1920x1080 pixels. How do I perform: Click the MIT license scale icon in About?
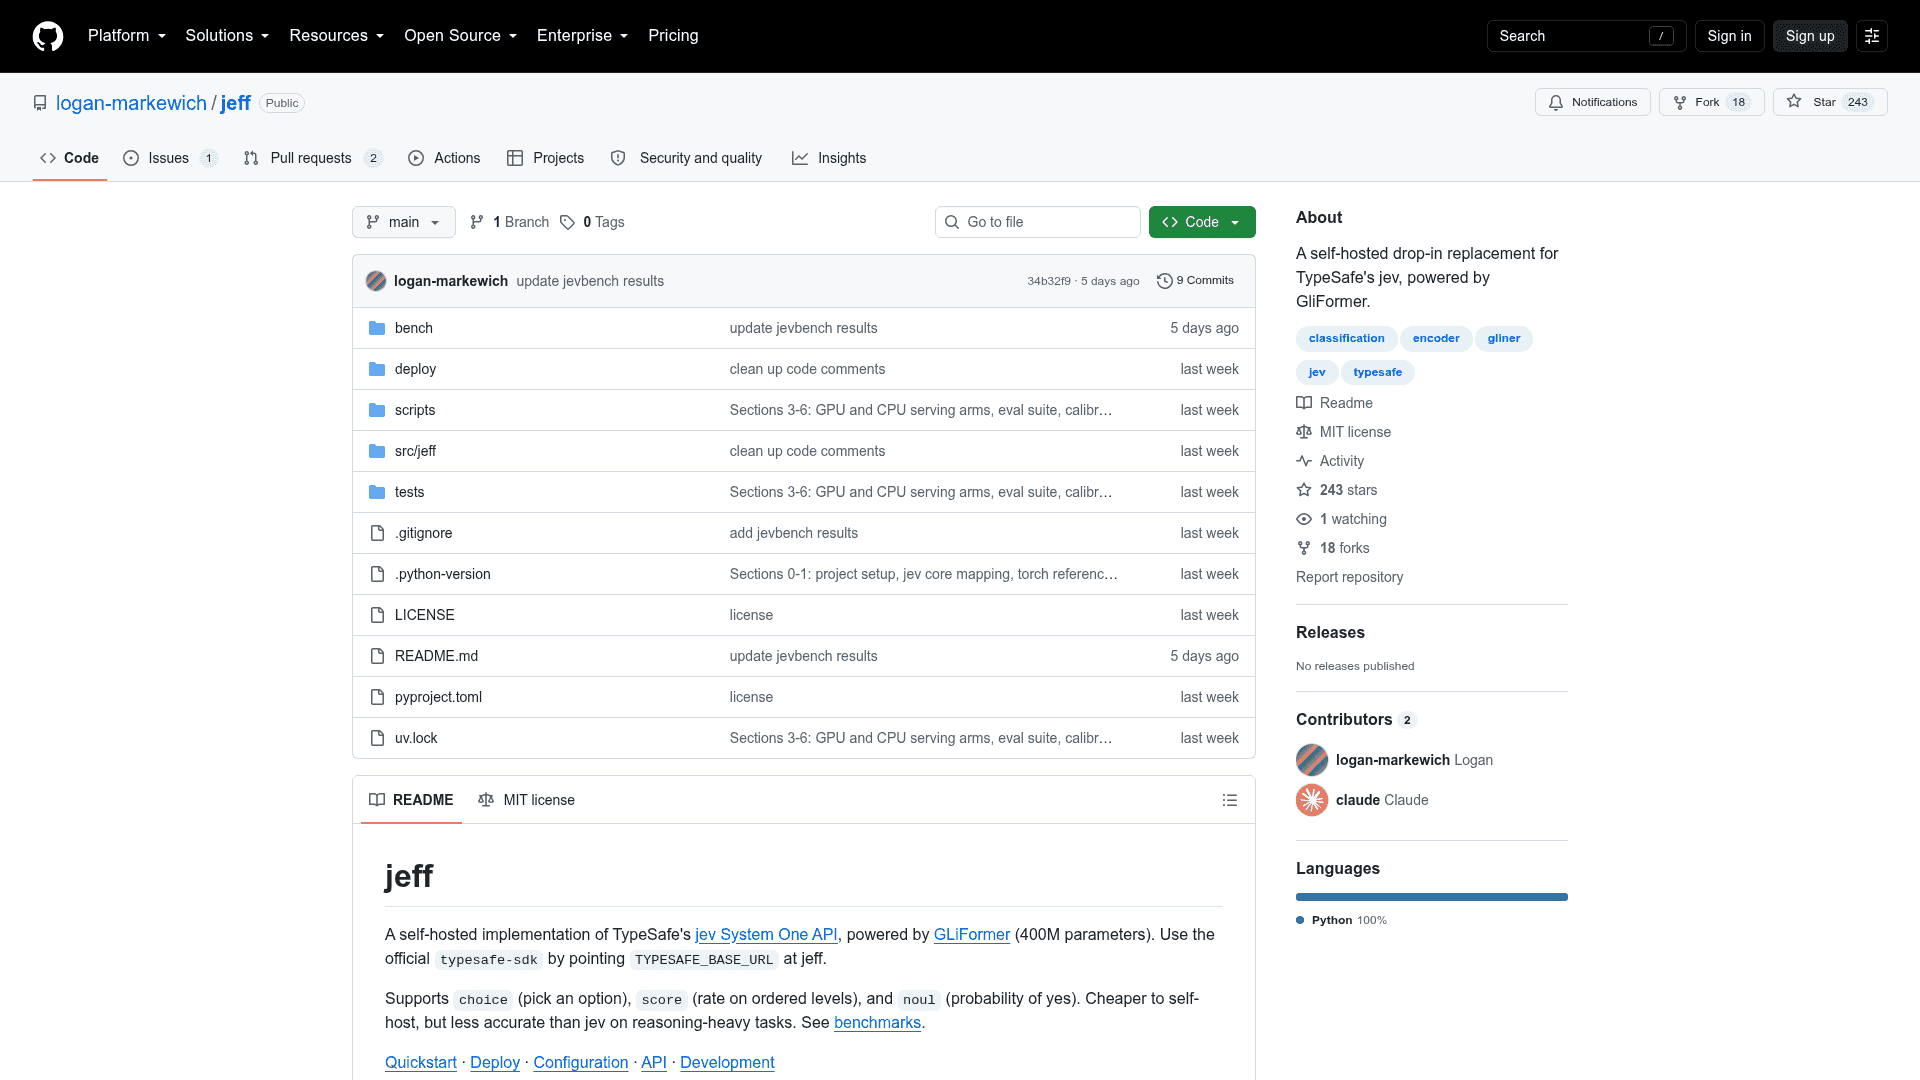click(1304, 432)
